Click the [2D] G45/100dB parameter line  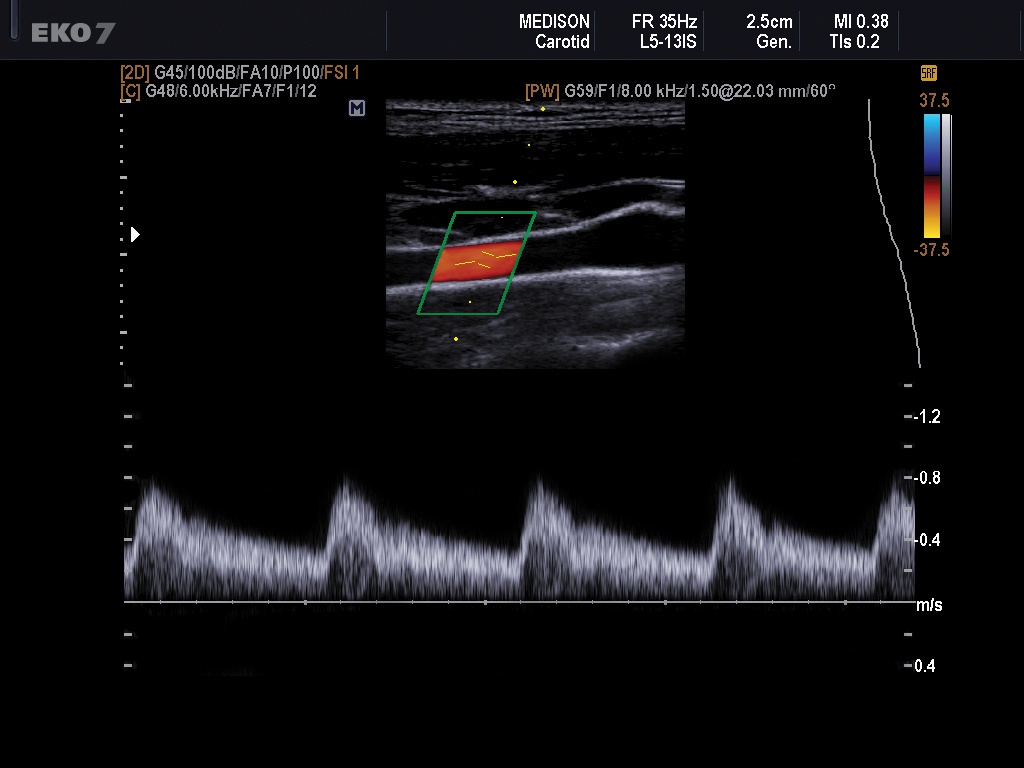(240, 72)
